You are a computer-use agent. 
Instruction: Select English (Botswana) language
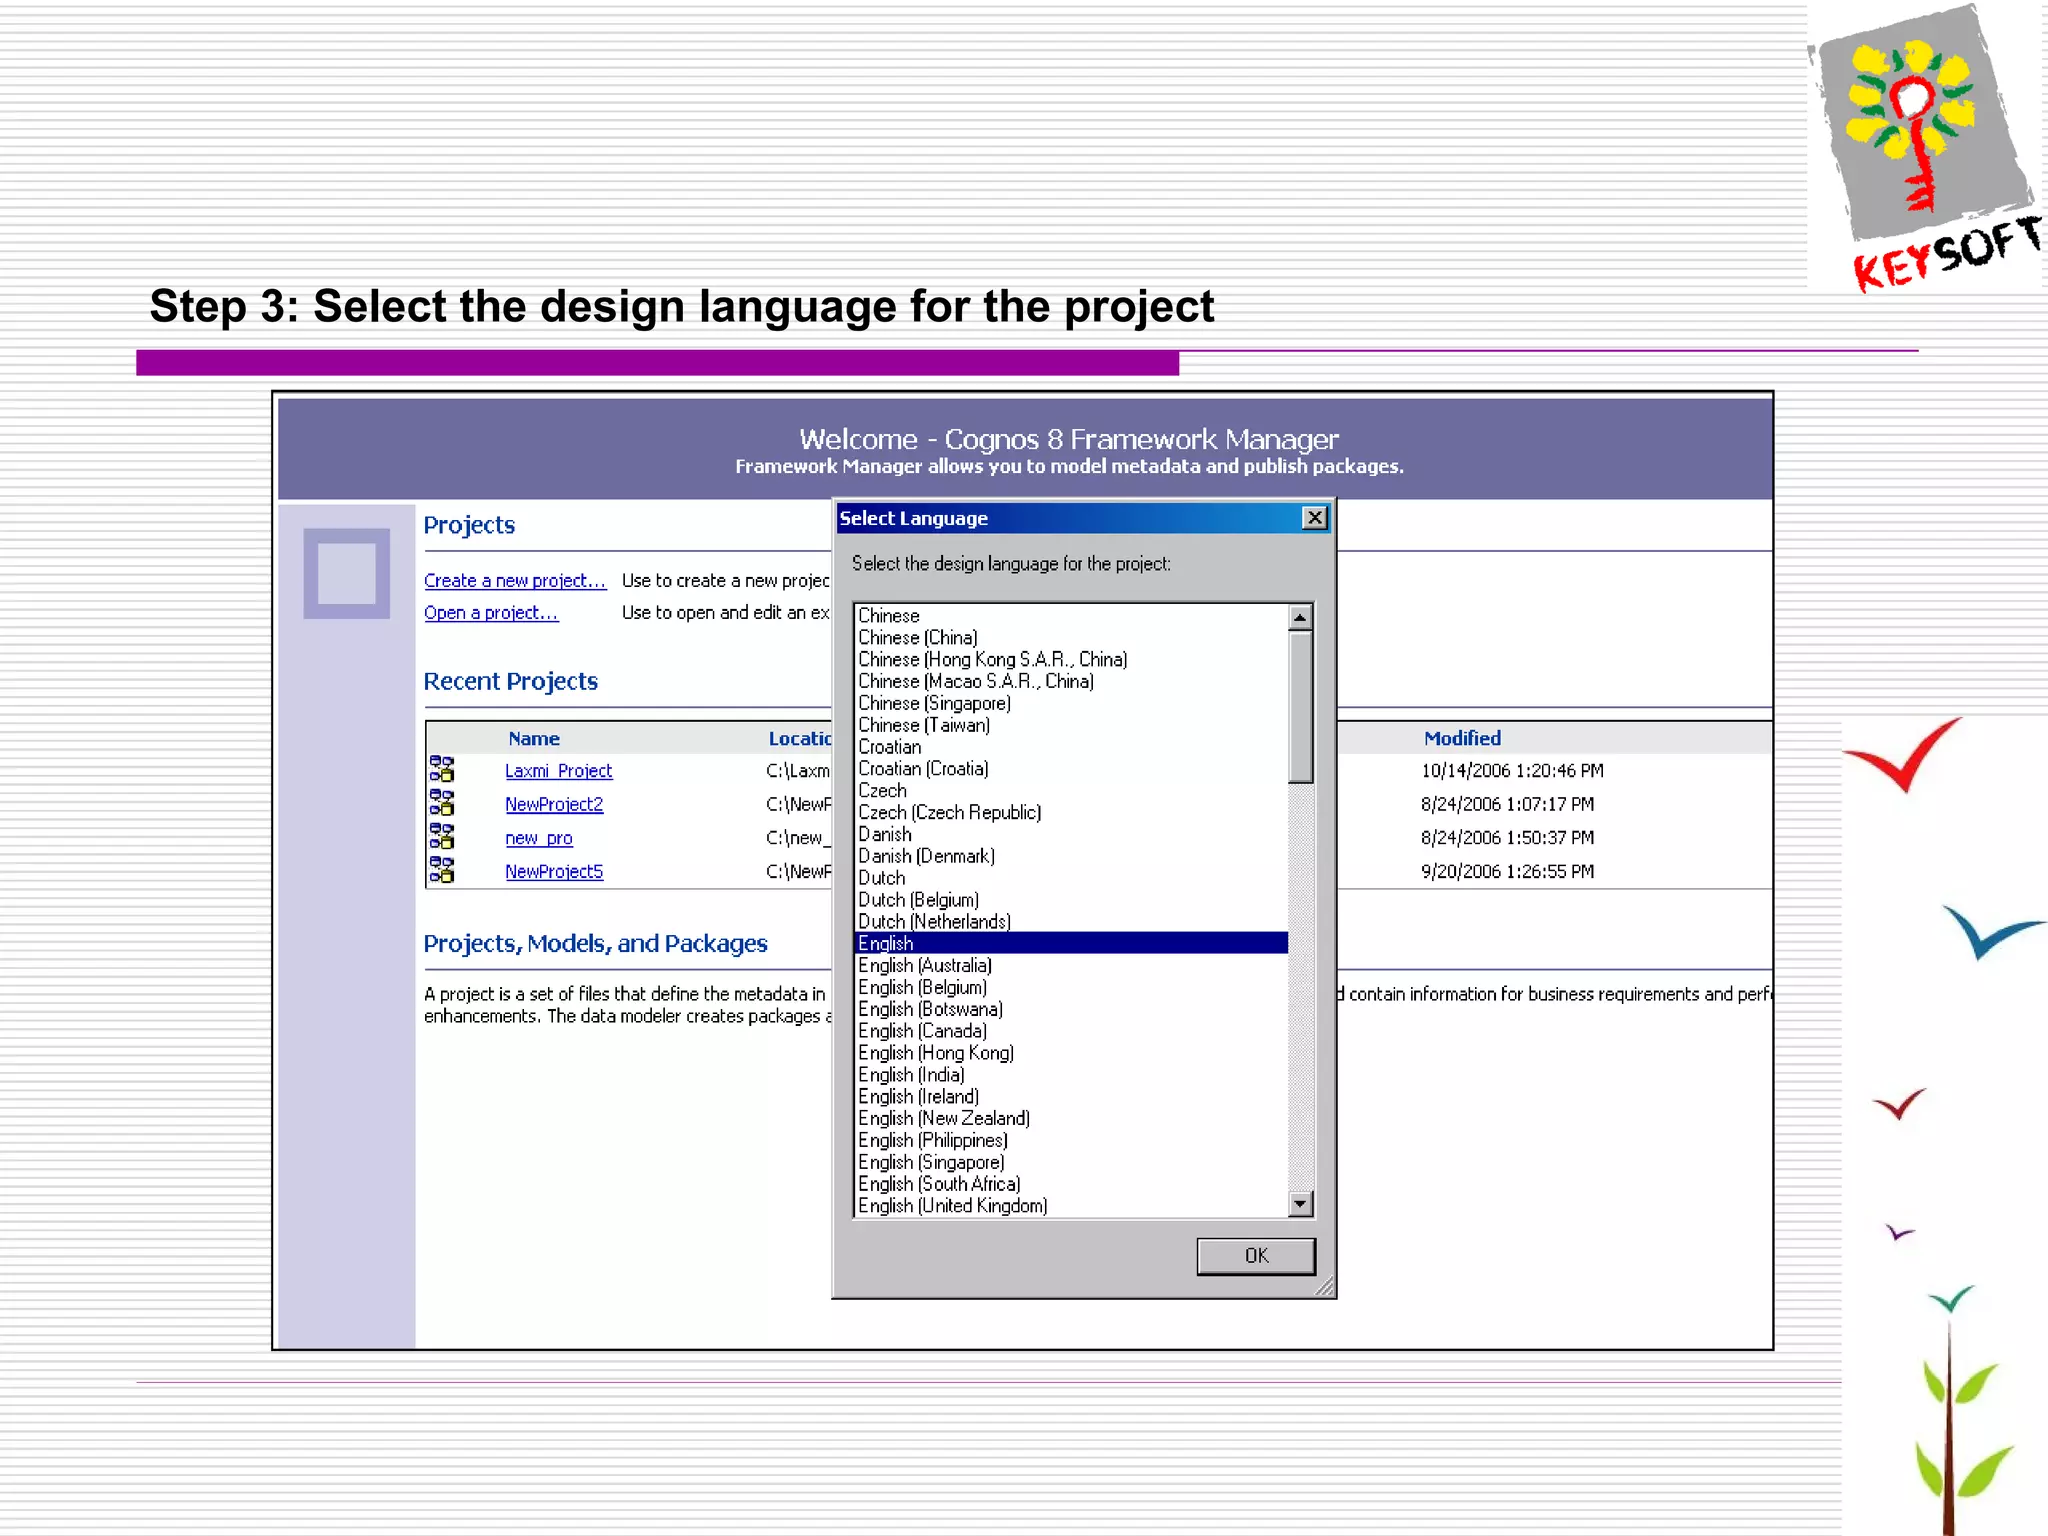pos(1072,1010)
